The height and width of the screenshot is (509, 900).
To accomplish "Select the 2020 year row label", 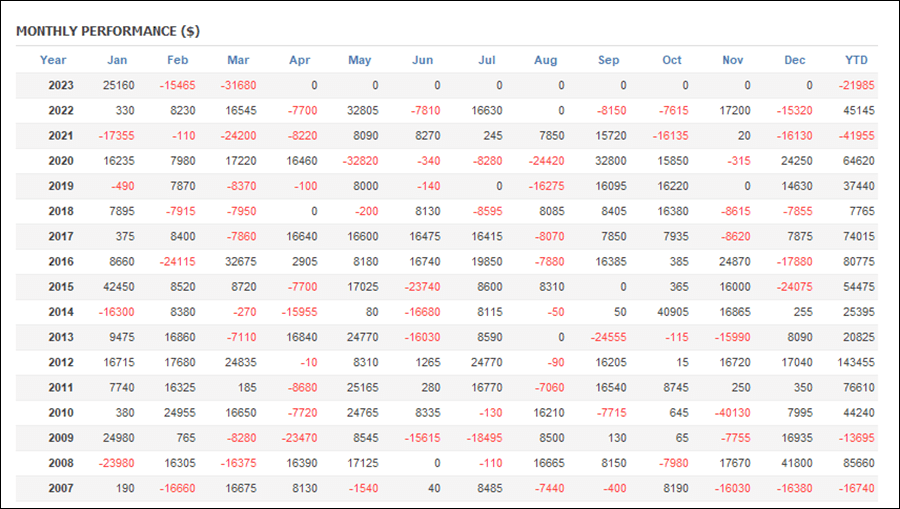I will (x=61, y=161).
